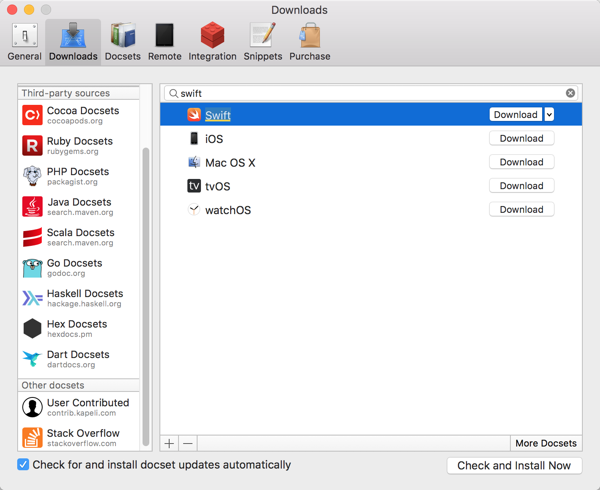Select the Cocoa Docsets source icon
The height and width of the screenshot is (490, 600).
point(32,115)
